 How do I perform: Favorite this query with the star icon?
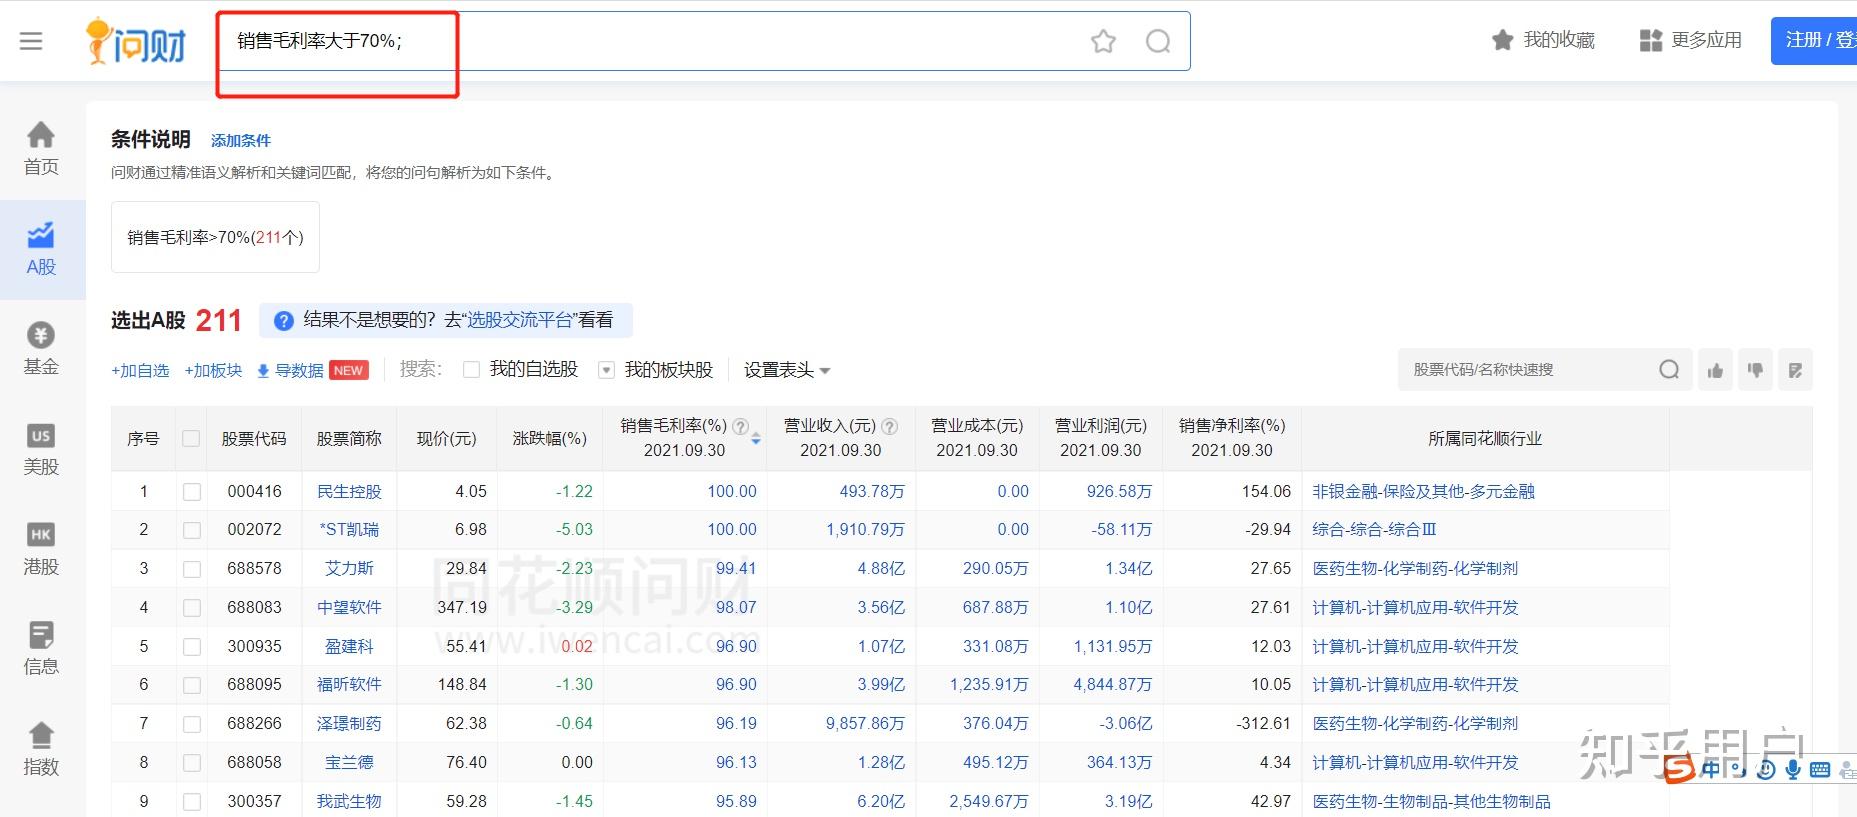[1103, 41]
